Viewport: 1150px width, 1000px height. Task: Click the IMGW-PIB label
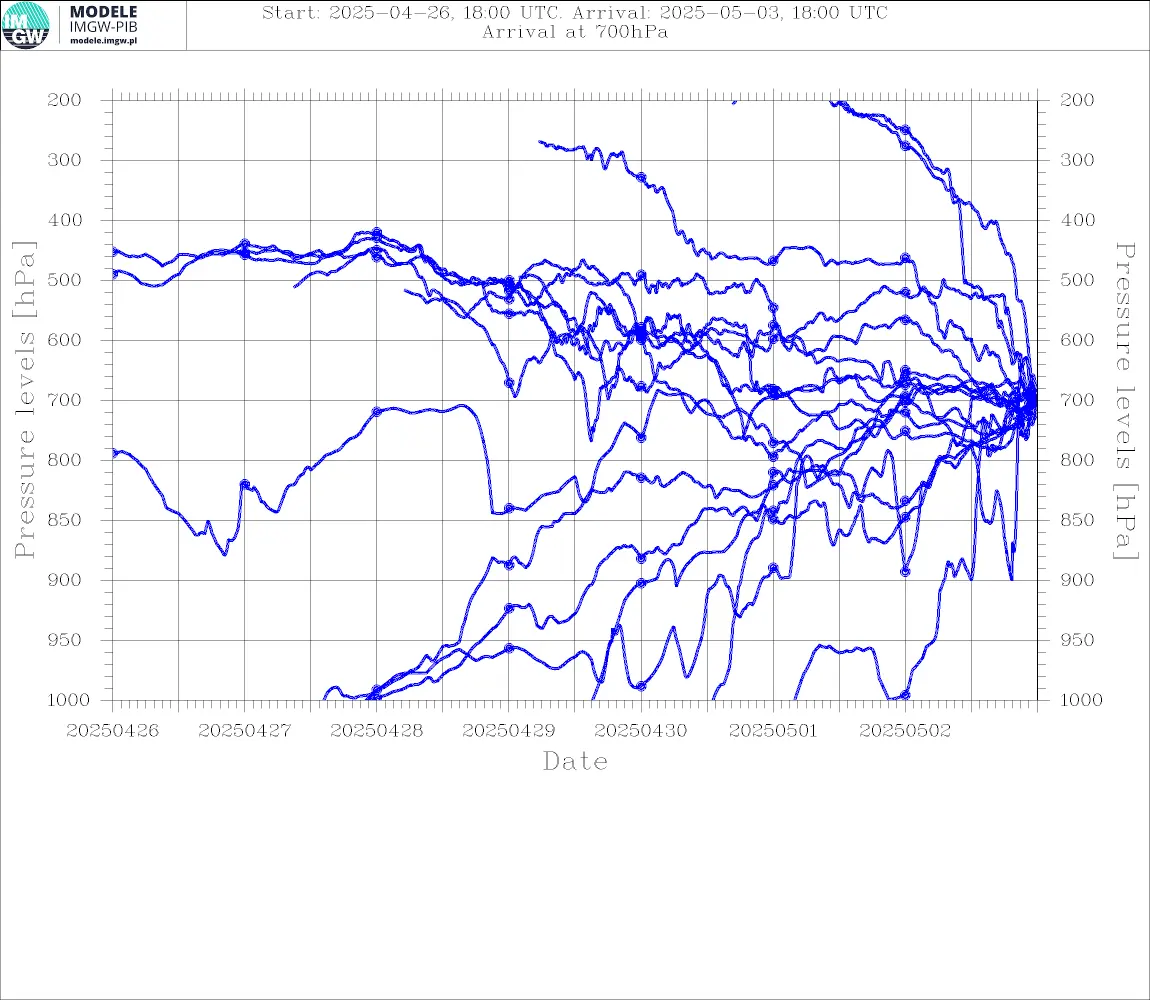click(103, 27)
